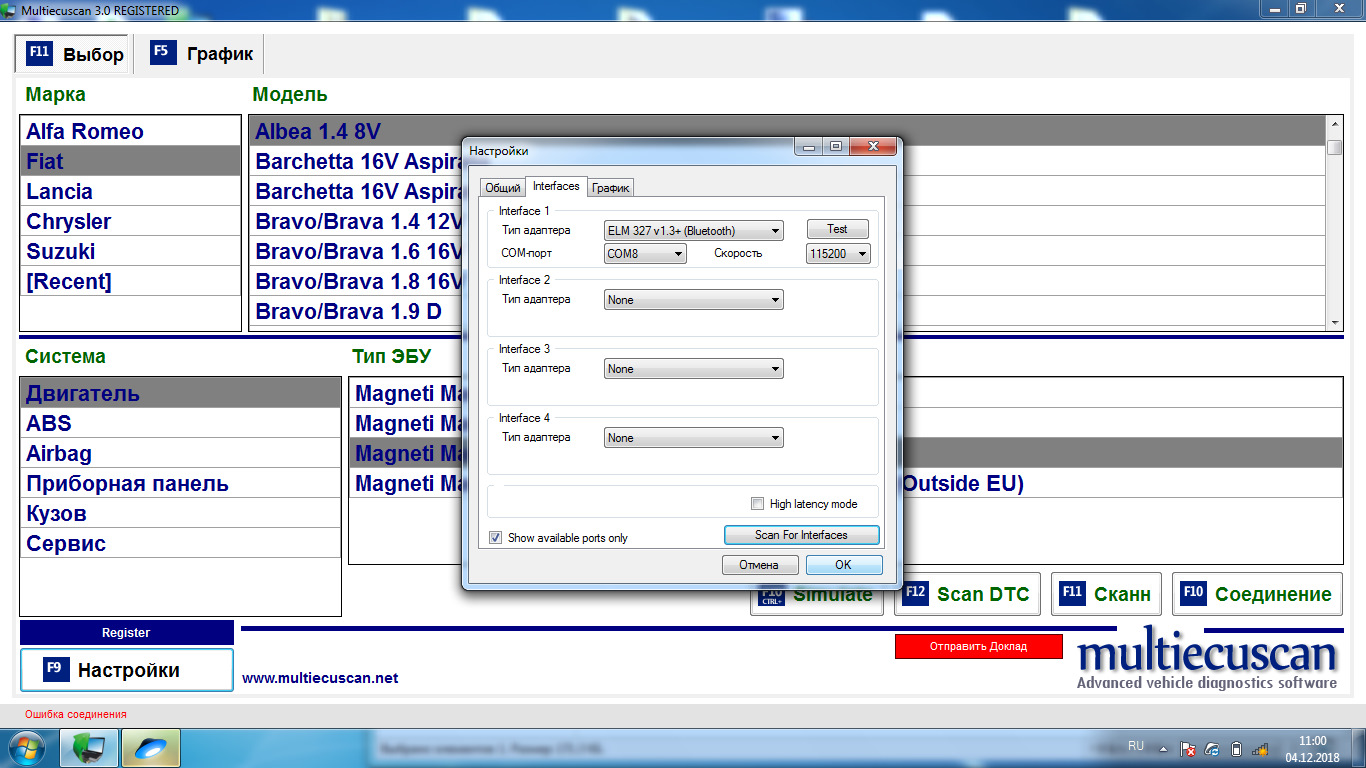Click the model list scrollbar thumb
Screen dimensions: 1366x768
[x=1334, y=147]
